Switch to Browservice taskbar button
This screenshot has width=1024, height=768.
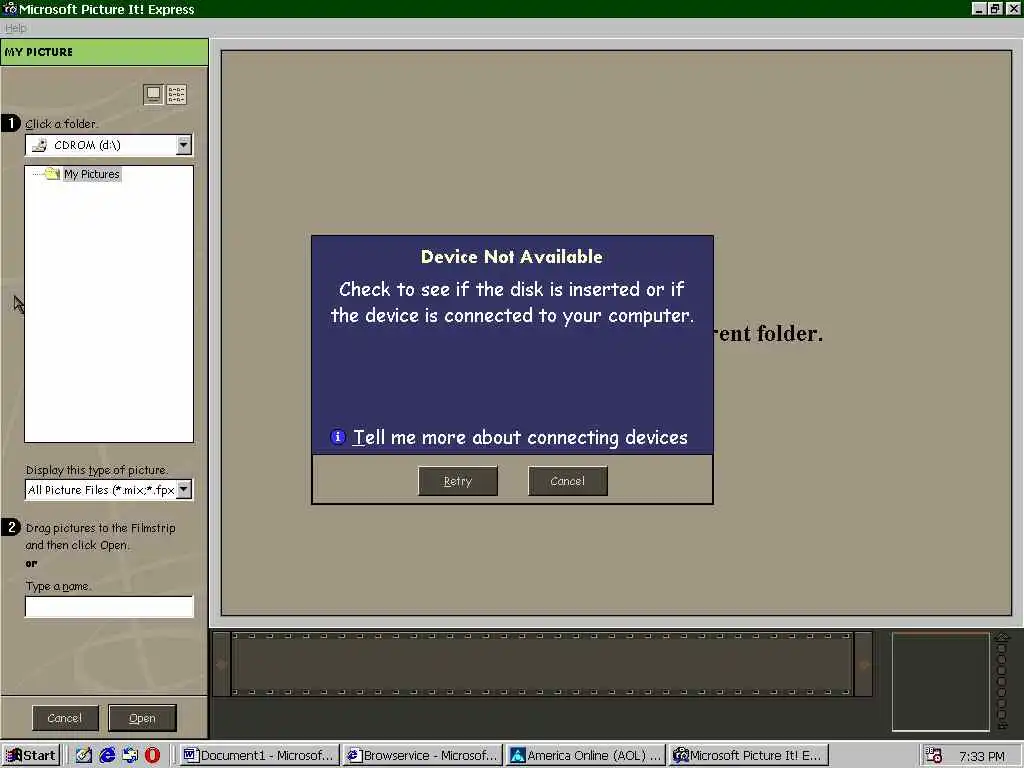(x=423, y=755)
